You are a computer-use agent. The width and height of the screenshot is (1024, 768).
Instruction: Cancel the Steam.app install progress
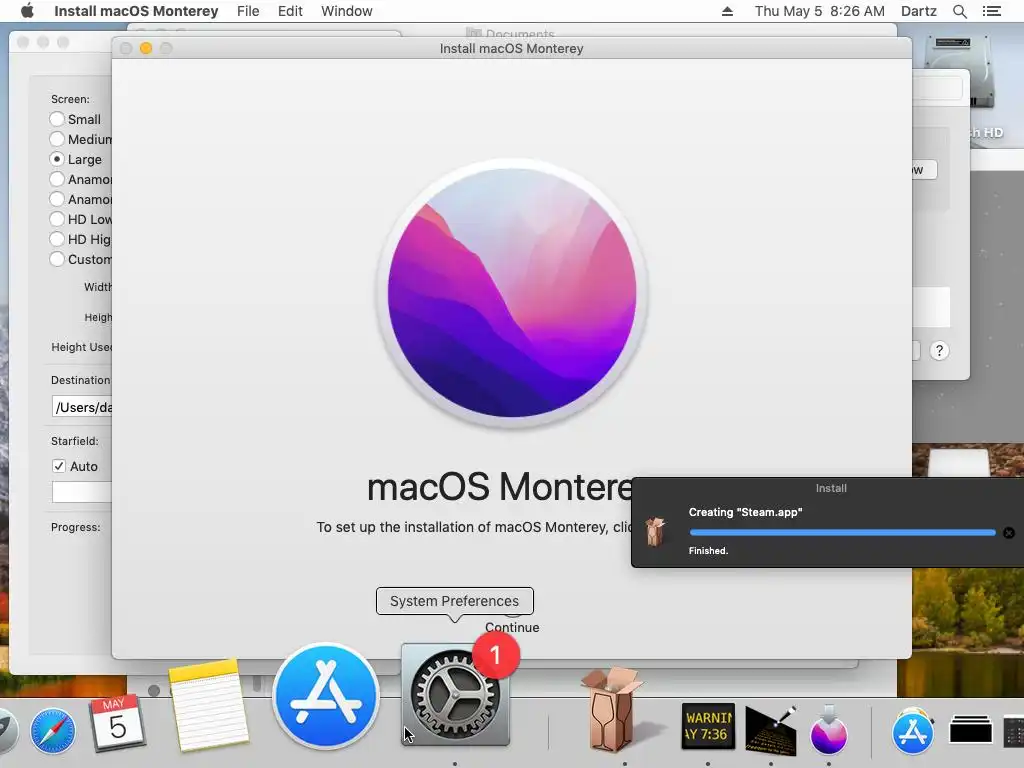pos(1008,533)
